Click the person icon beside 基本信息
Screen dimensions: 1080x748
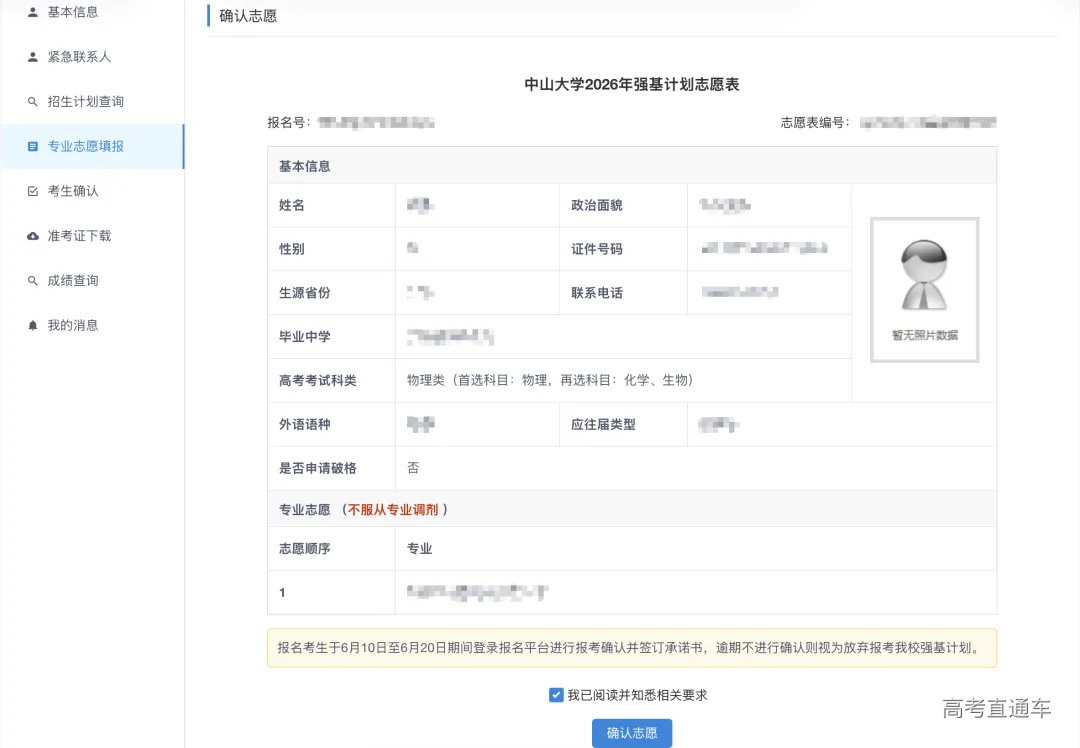(33, 12)
